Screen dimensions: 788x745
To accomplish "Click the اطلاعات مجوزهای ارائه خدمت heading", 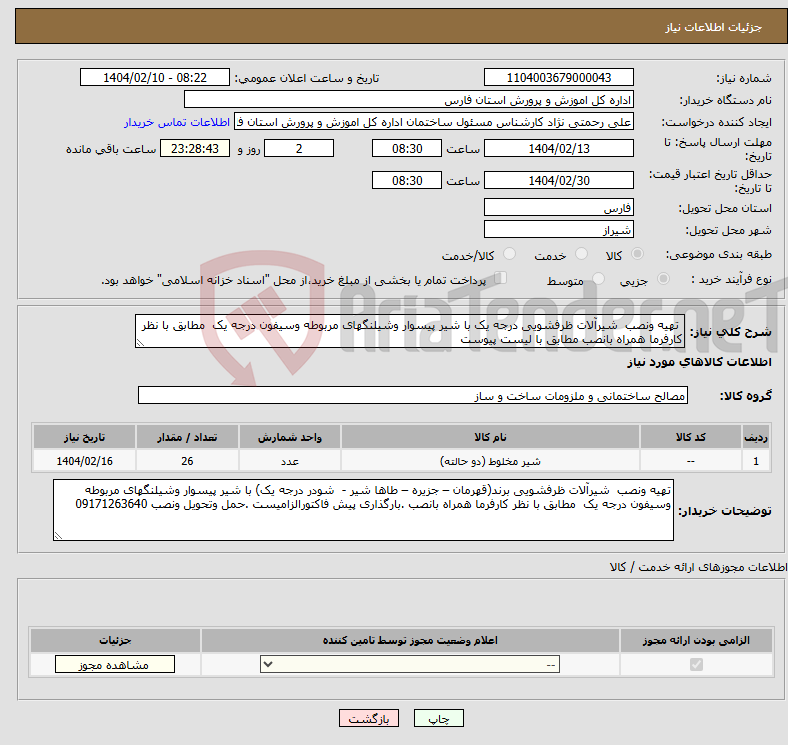I will pyautogui.click(x=698, y=567).
